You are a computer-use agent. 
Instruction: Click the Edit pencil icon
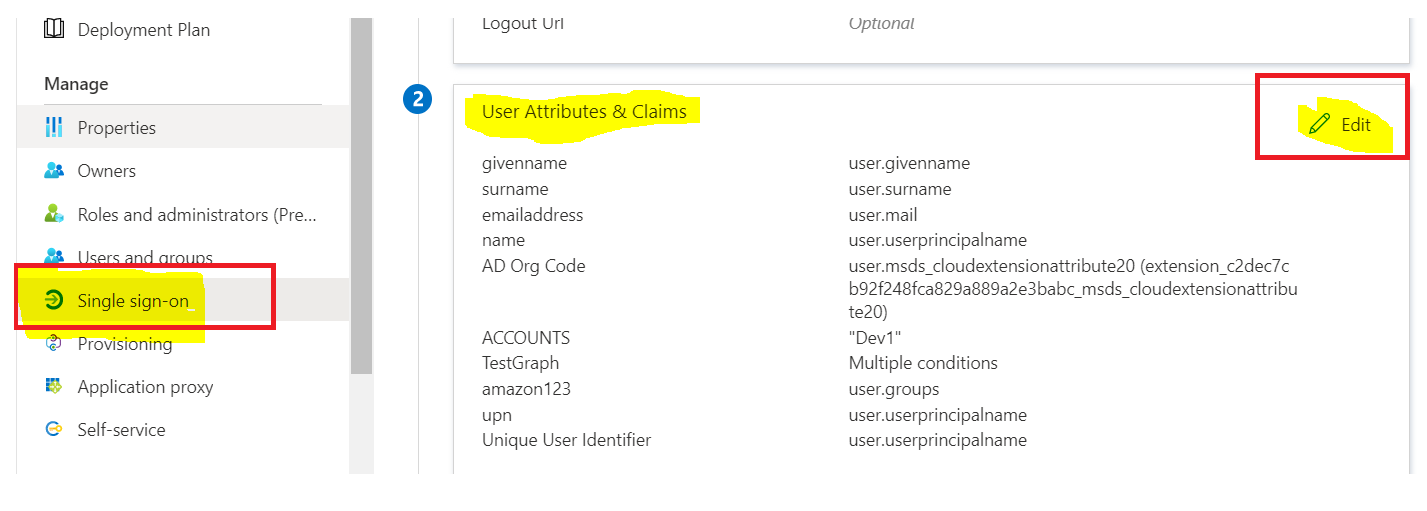coord(1320,124)
